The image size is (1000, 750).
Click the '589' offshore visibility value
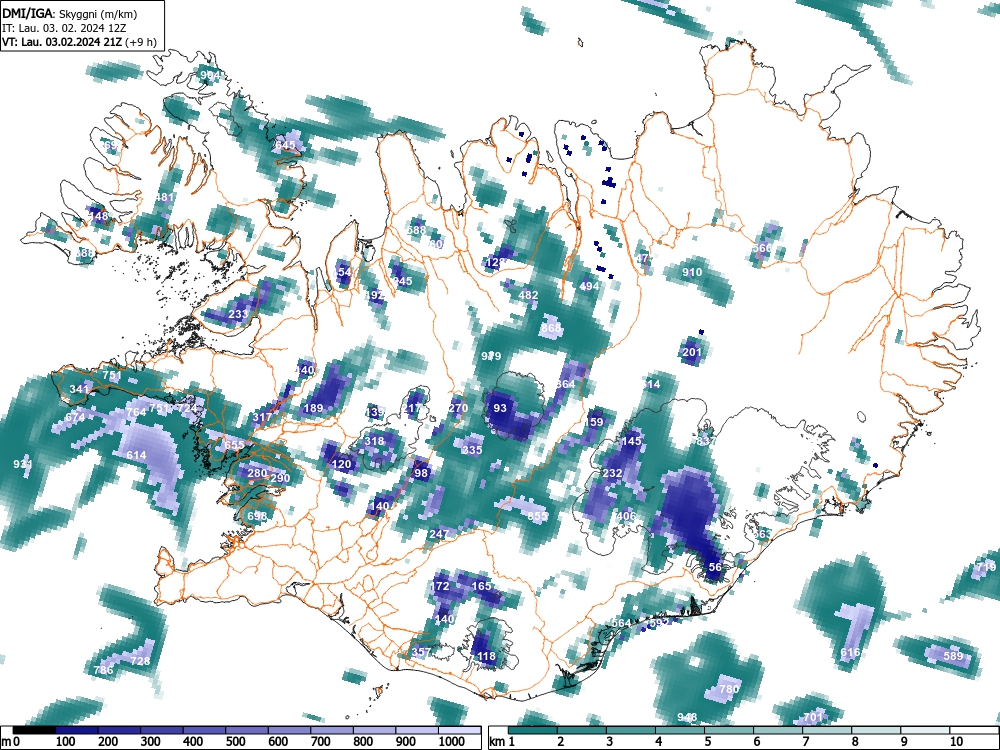[x=953, y=656]
